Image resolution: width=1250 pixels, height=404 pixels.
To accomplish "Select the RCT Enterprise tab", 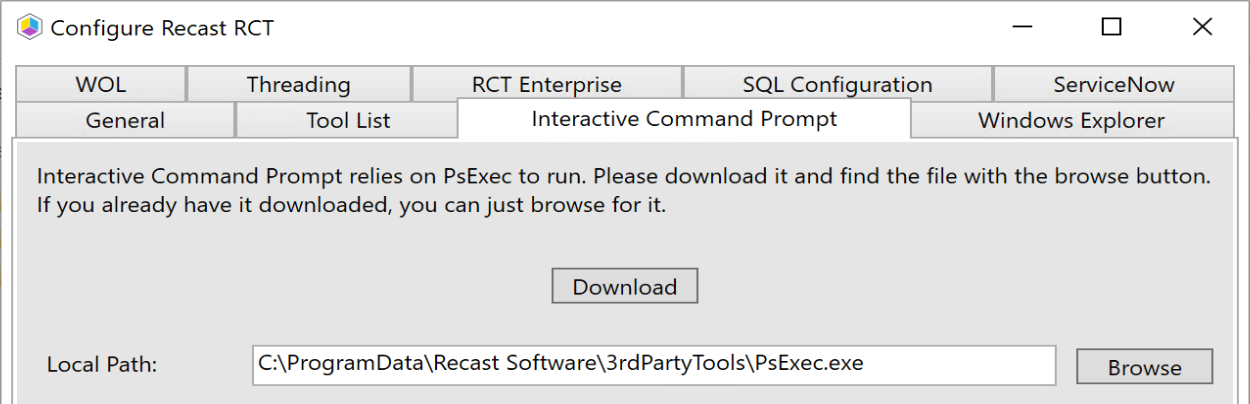I will tap(546, 85).
